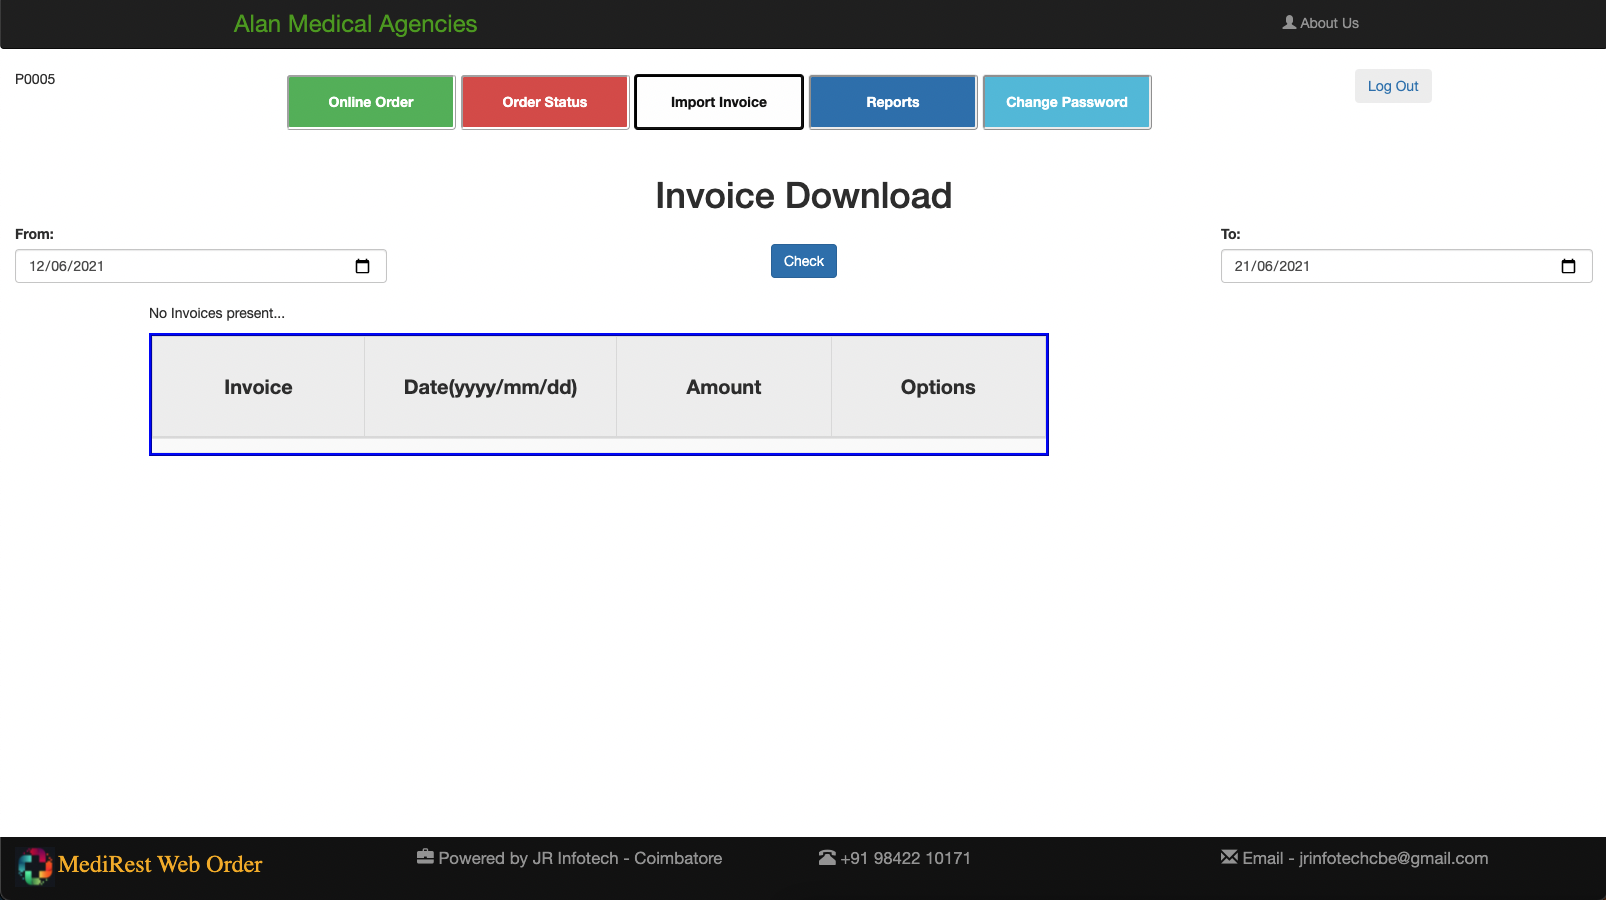The height and width of the screenshot is (900, 1606).
Task: Open the Change Password page
Action: [x=1067, y=102]
